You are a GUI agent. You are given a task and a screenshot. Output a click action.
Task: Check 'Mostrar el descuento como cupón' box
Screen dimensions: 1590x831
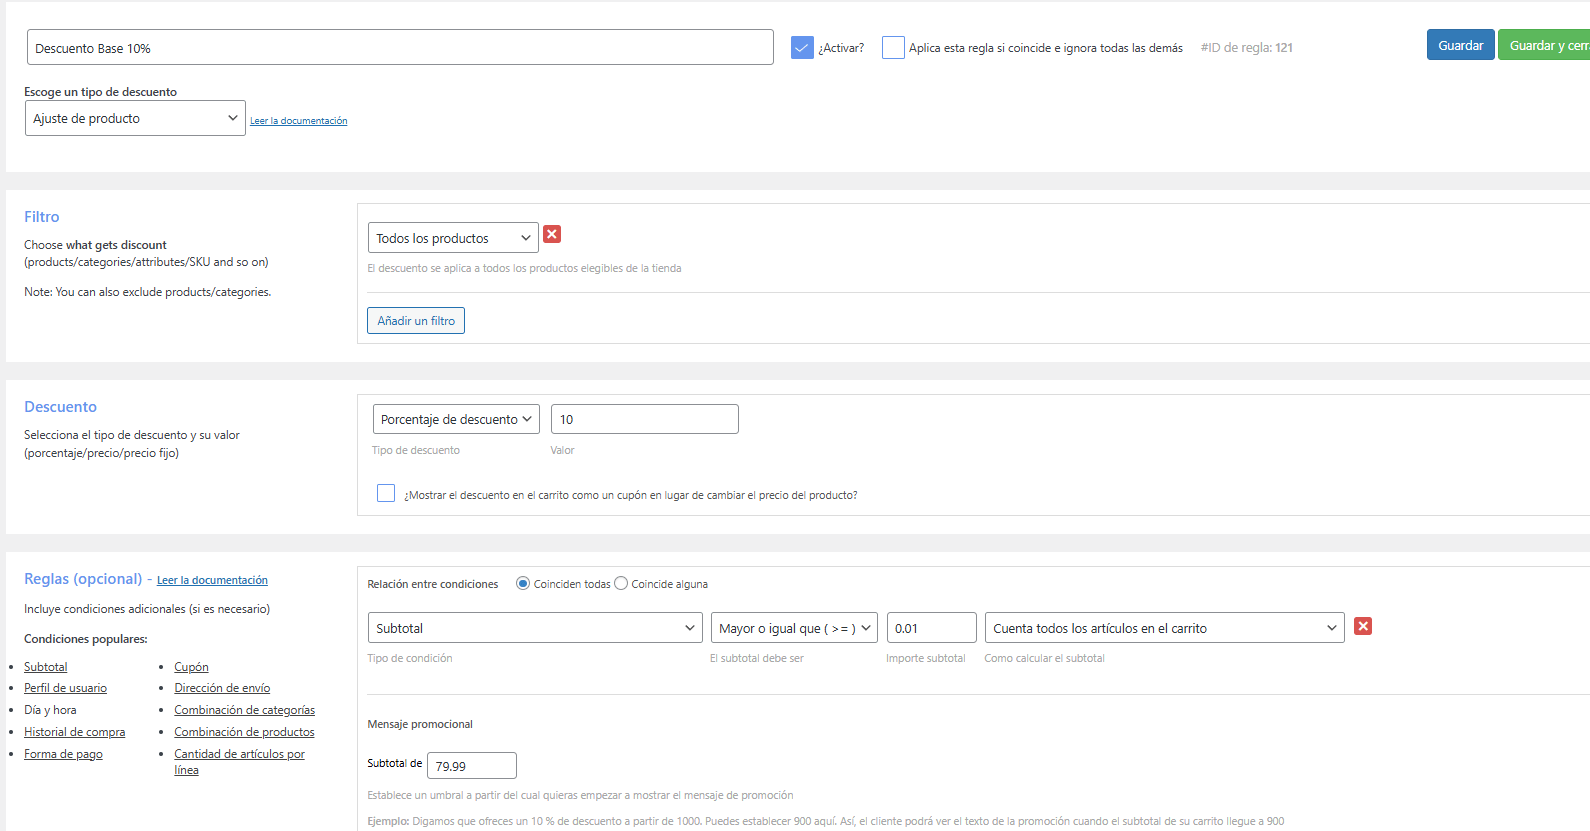[386, 493]
